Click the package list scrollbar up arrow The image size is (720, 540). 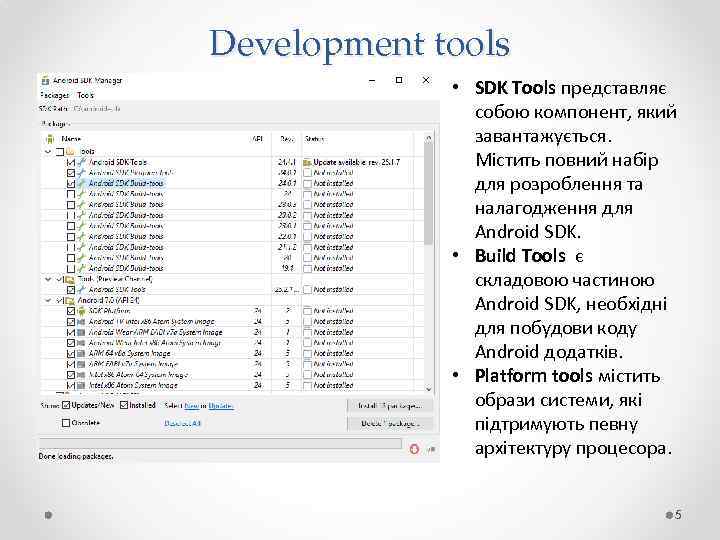click(x=428, y=138)
